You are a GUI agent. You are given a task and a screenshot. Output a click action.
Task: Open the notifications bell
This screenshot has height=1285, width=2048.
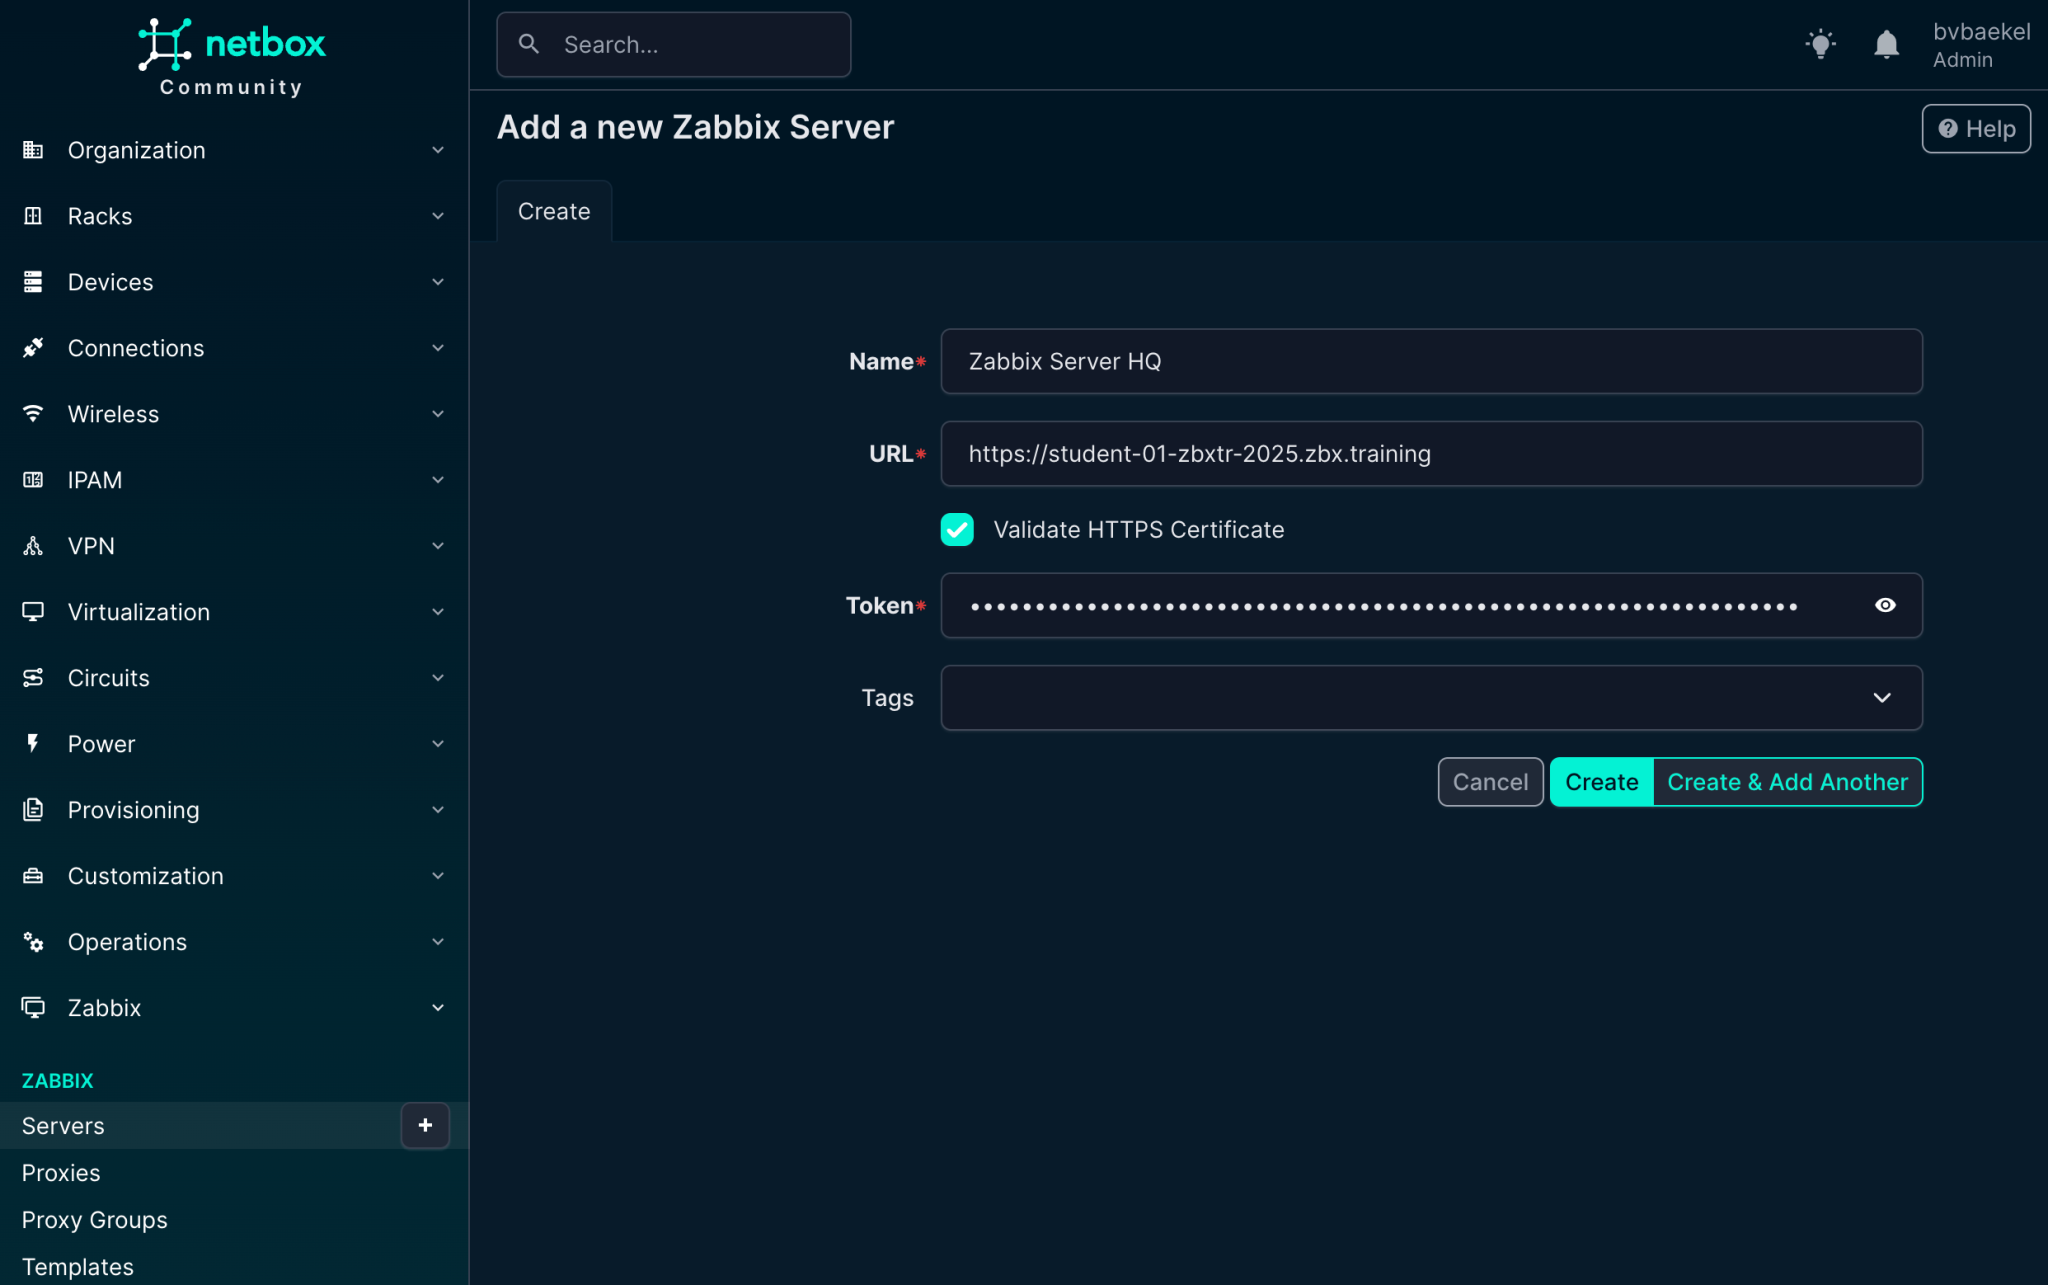coord(1886,44)
